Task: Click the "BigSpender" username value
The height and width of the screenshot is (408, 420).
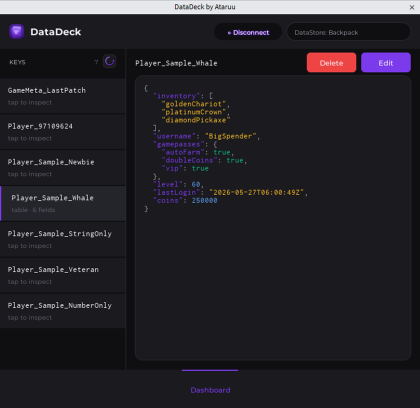Action: click(230, 136)
